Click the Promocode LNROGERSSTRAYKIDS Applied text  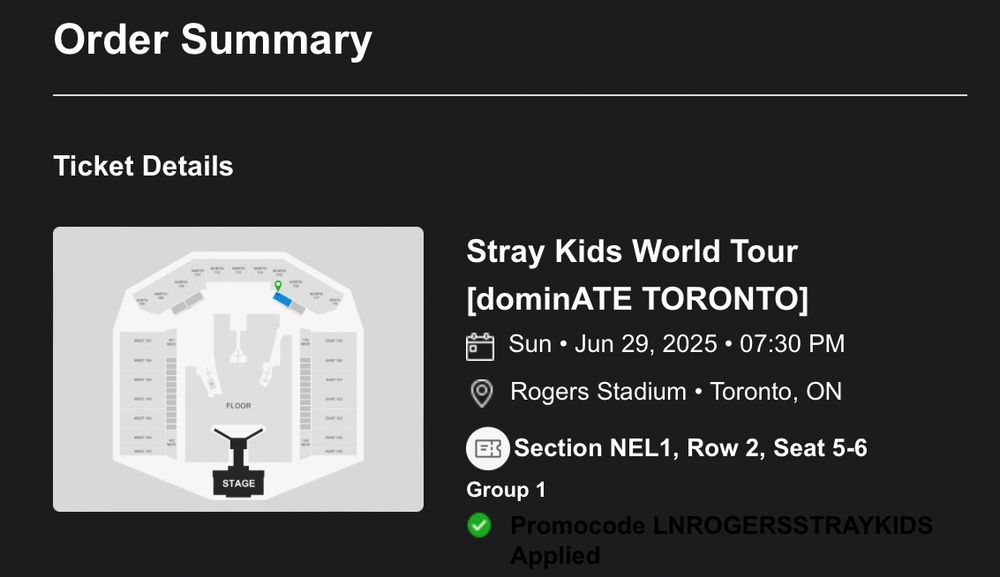click(x=720, y=539)
